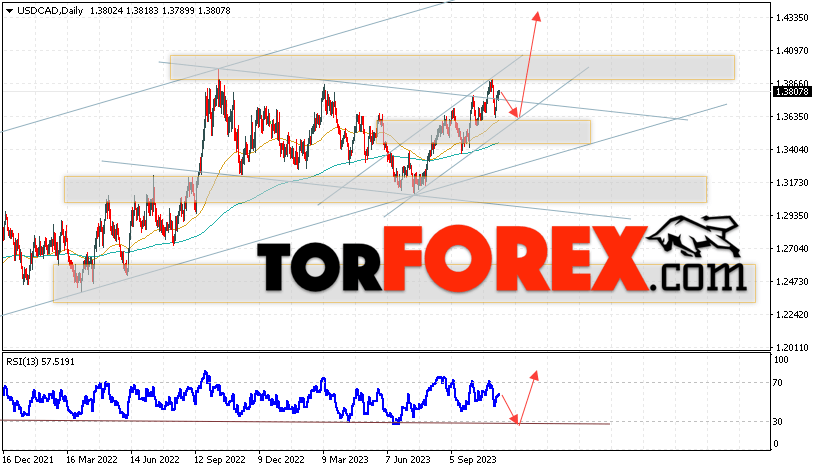Click the USDCAD,Daily chart title
Screen dimensions: 816x471
pos(50,10)
